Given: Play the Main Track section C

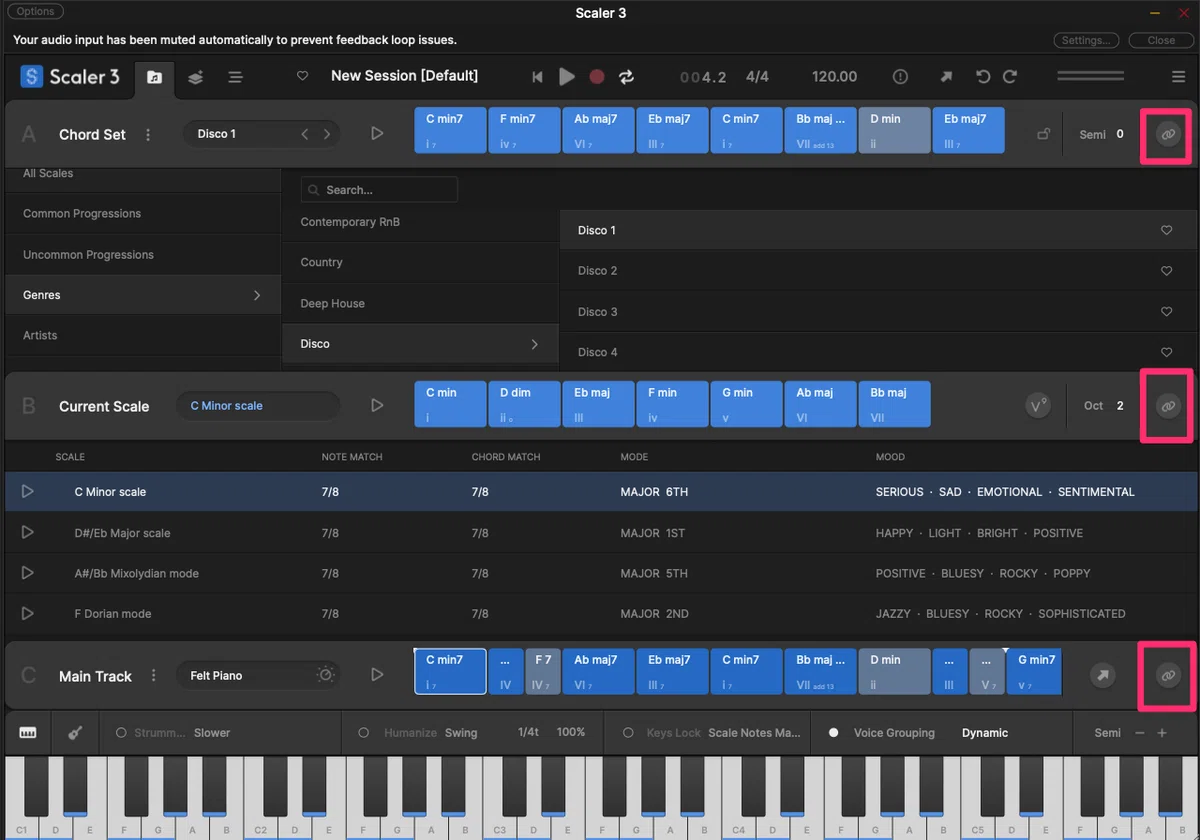Looking at the screenshot, I should pyautogui.click(x=377, y=675).
